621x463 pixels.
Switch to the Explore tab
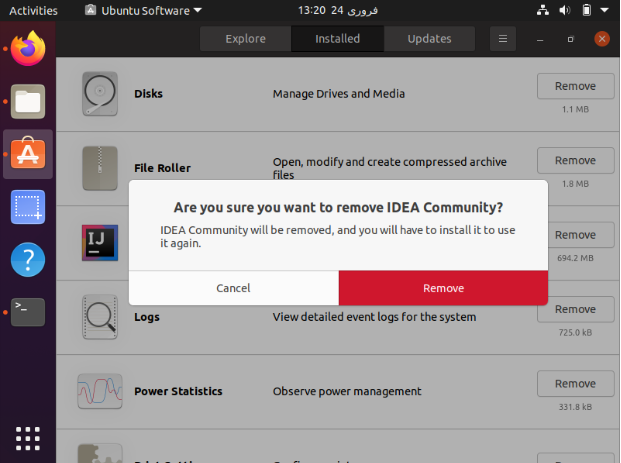246,39
